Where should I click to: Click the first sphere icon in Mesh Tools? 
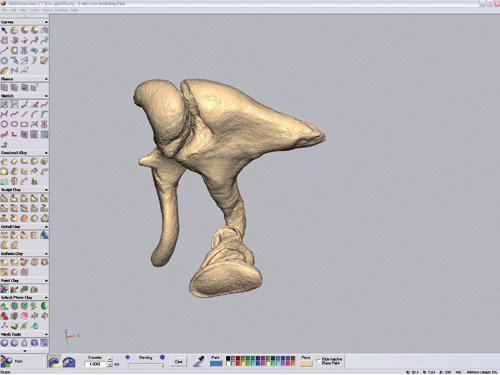pyautogui.click(x=4, y=343)
